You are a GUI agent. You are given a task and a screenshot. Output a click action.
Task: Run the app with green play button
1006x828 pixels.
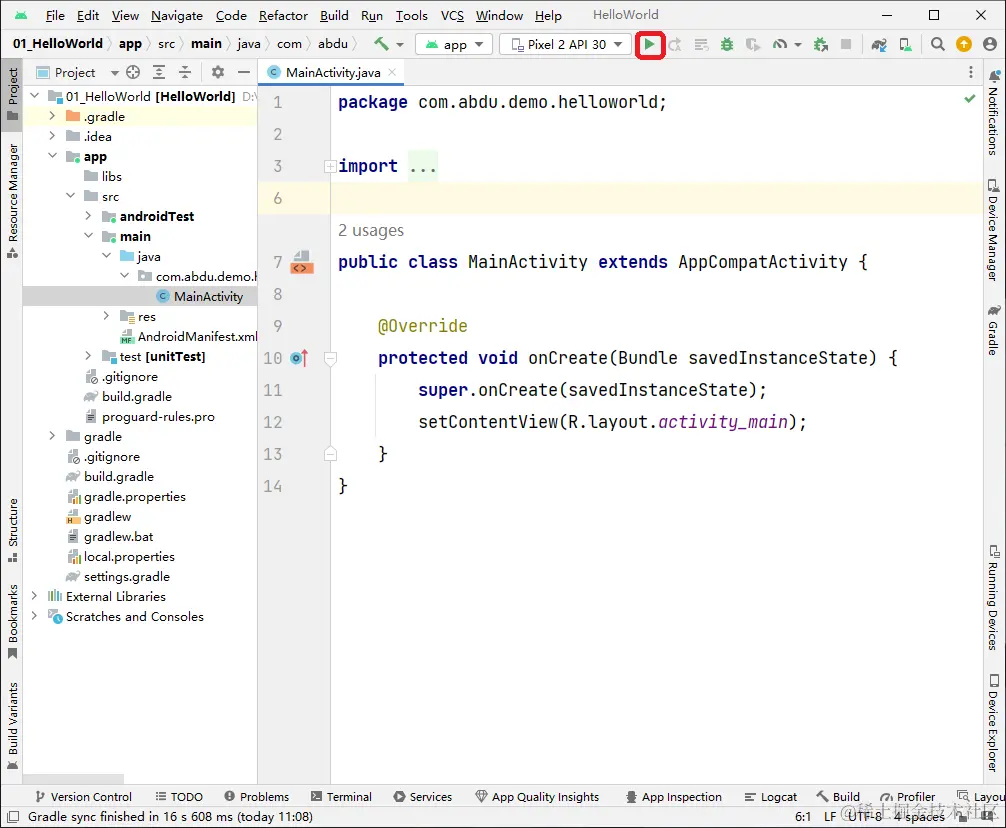point(649,44)
